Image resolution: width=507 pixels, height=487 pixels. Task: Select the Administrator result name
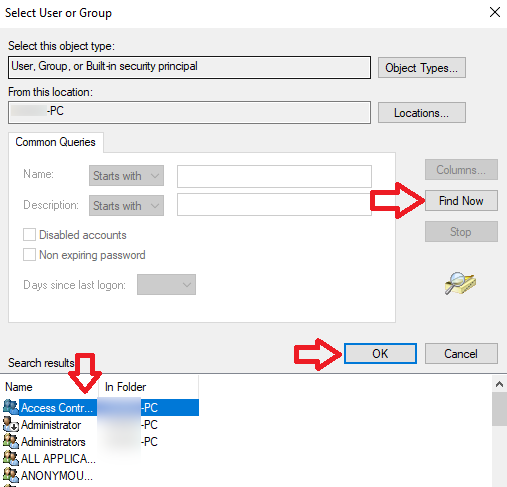click(x=51, y=425)
